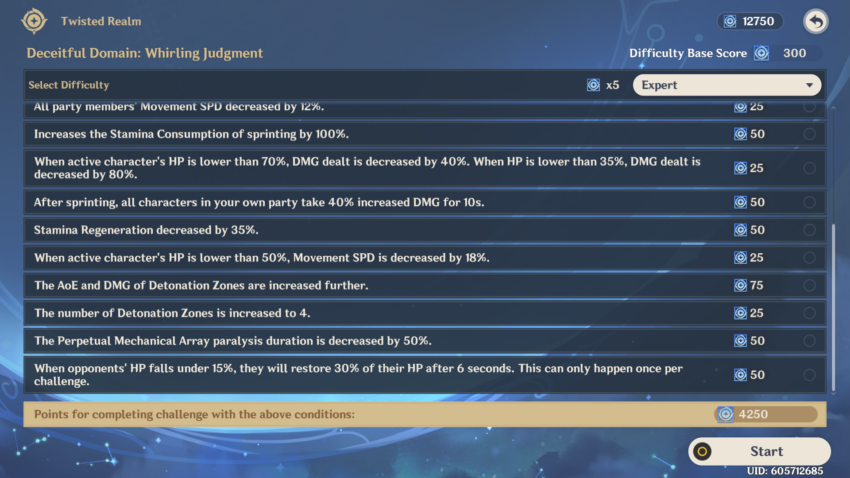This screenshot has height=478, width=850.
Task: Click the Difficulty Base Score point icon
Action: point(762,53)
